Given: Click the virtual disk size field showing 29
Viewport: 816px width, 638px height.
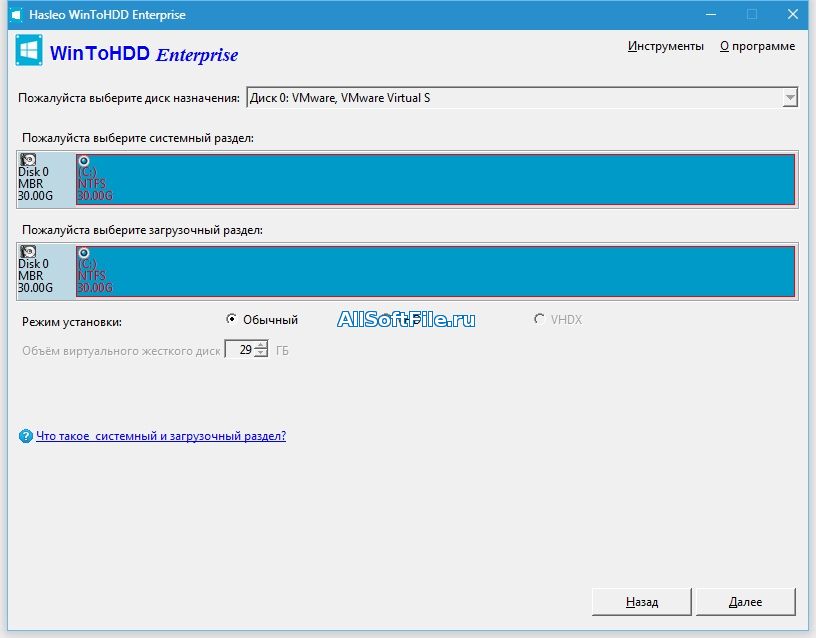Looking at the screenshot, I should pyautogui.click(x=240, y=349).
